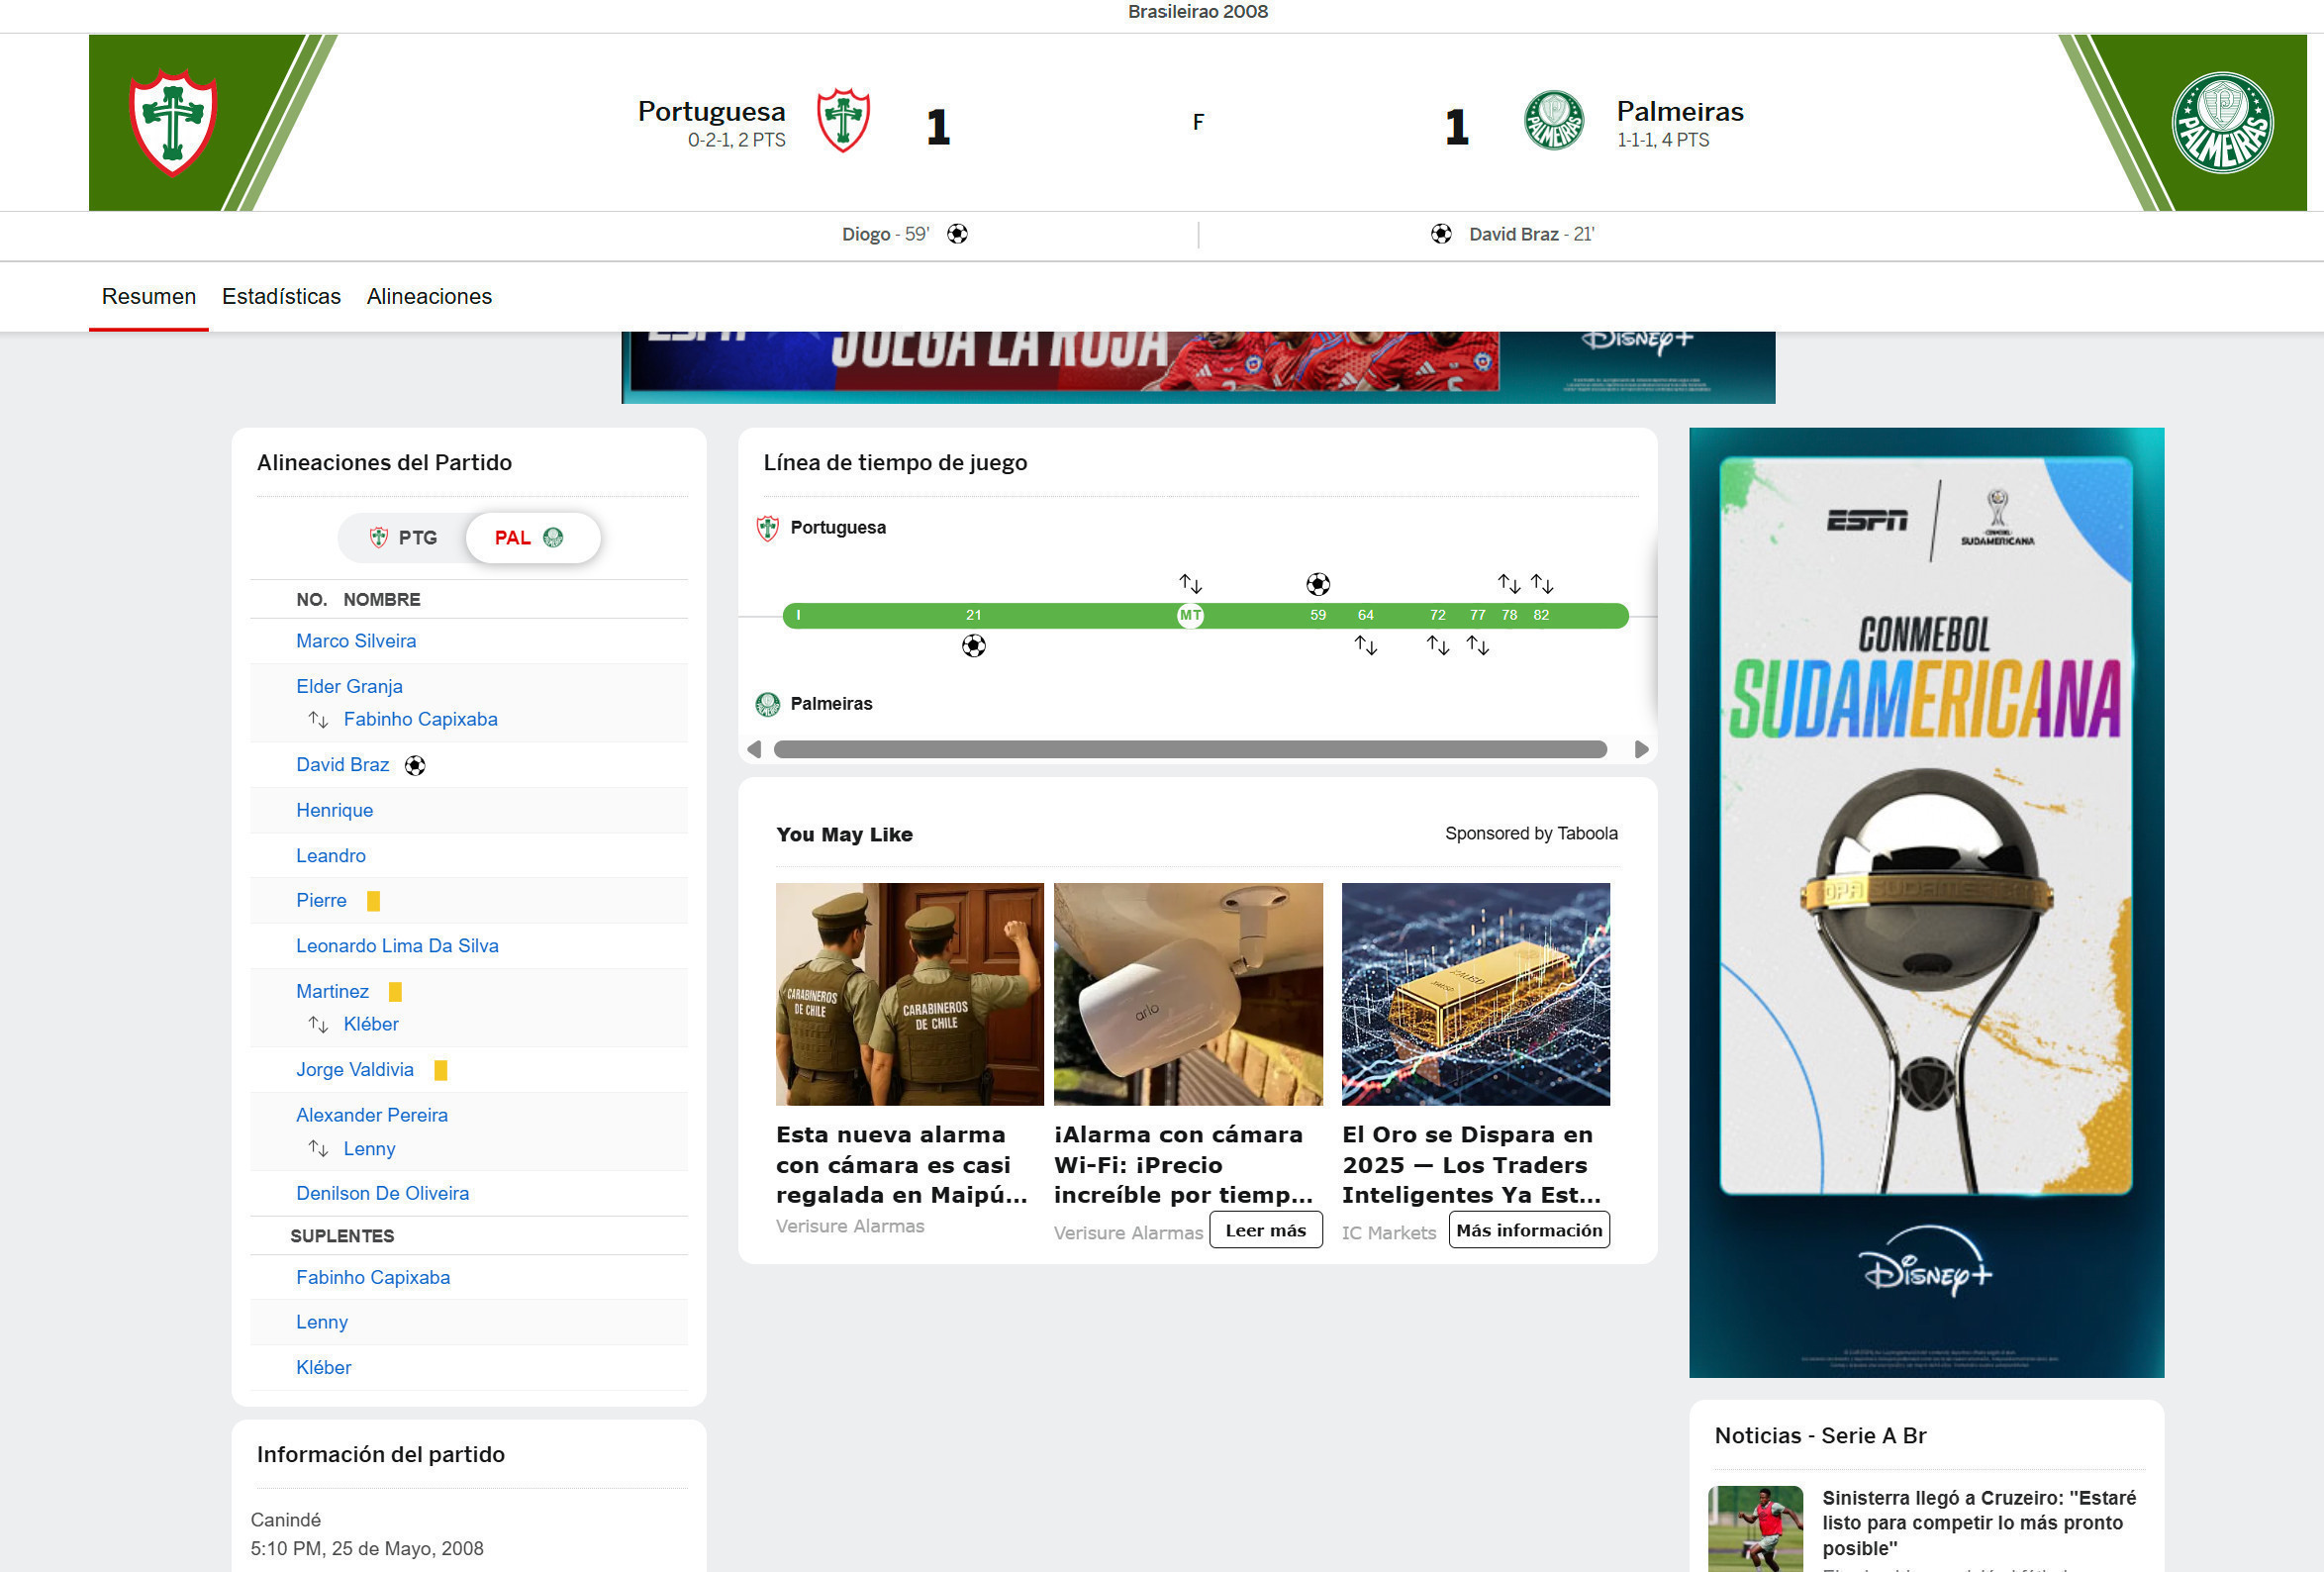This screenshot has width=2324, height=1572.
Task: Click the substitution icon below minute 72
Action: click(1438, 646)
